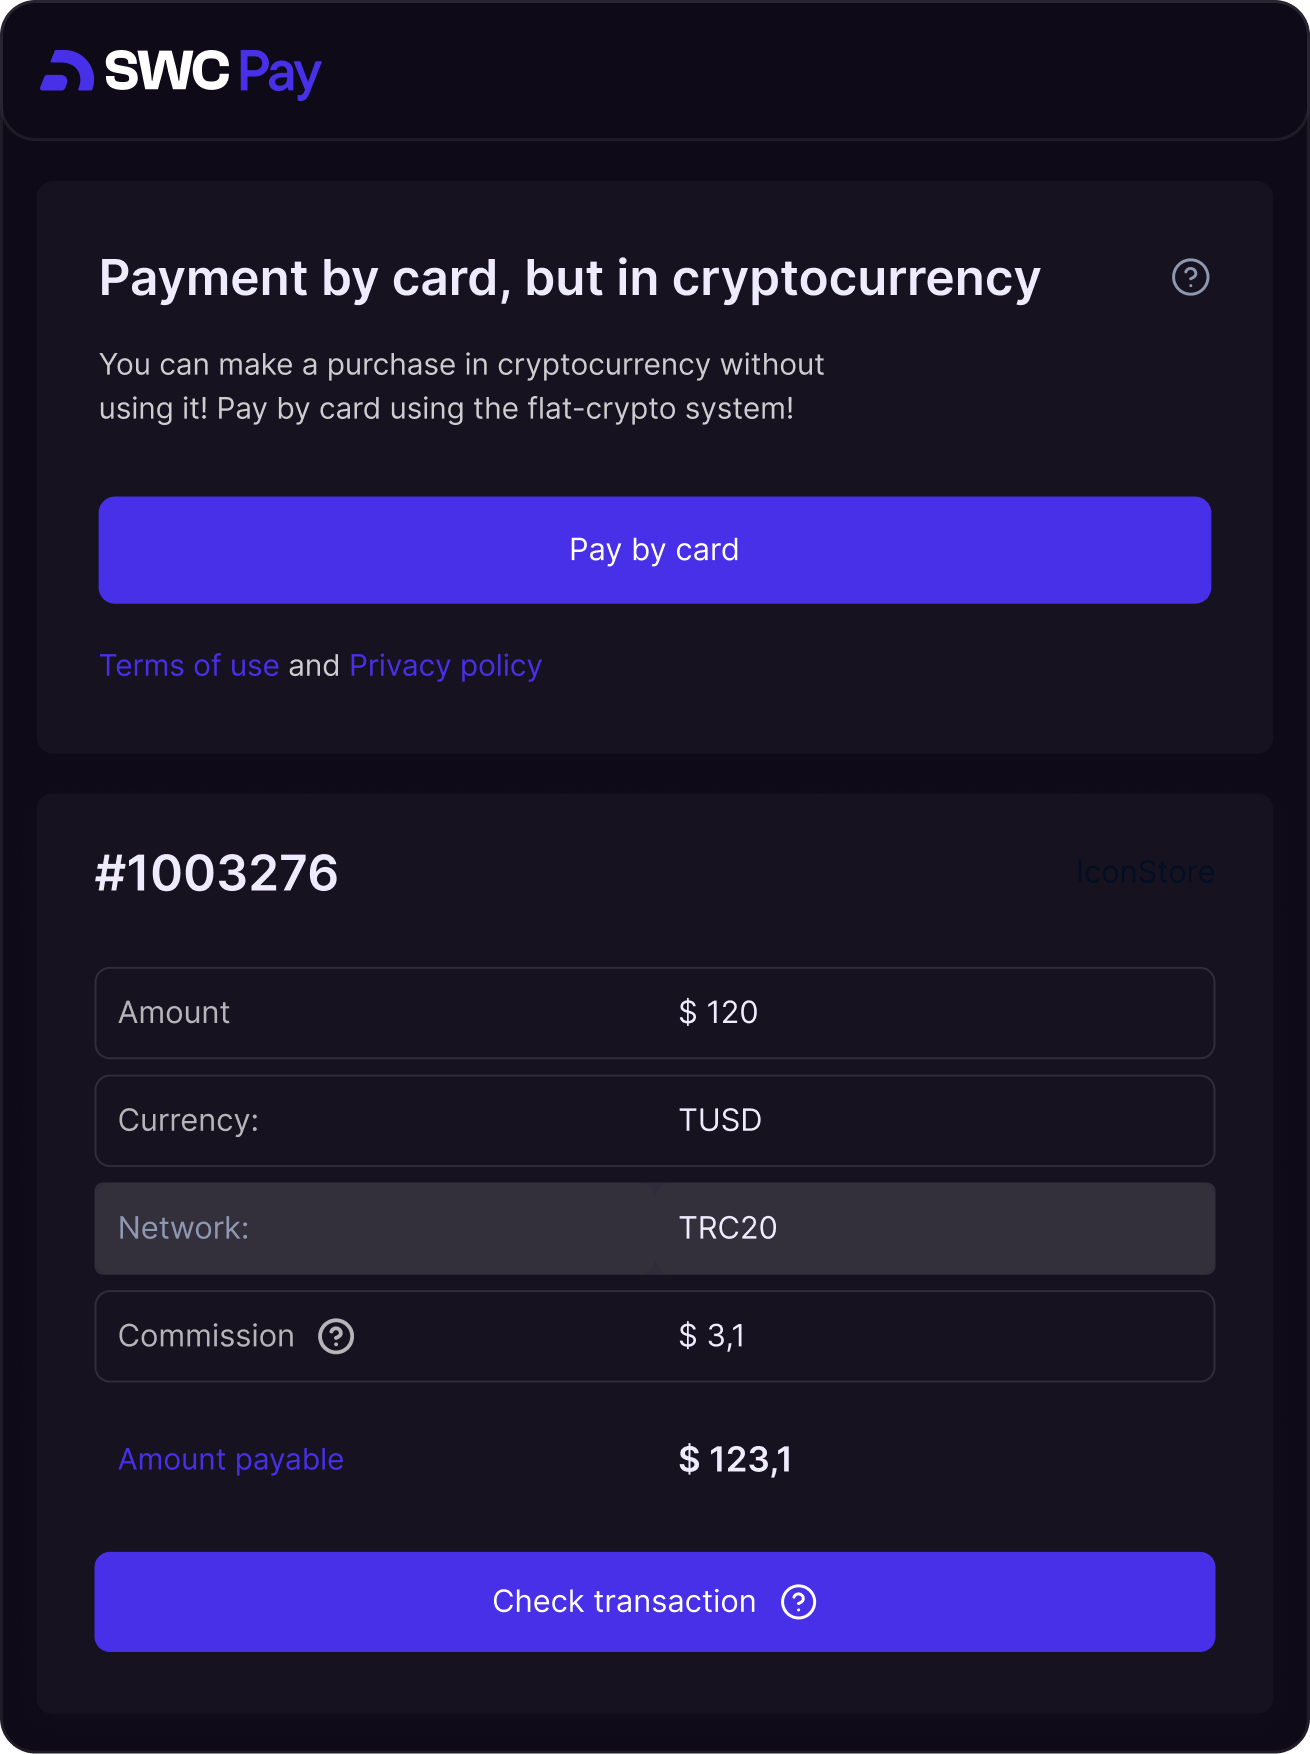
Task: Select the Amount row label
Action: click(174, 1013)
